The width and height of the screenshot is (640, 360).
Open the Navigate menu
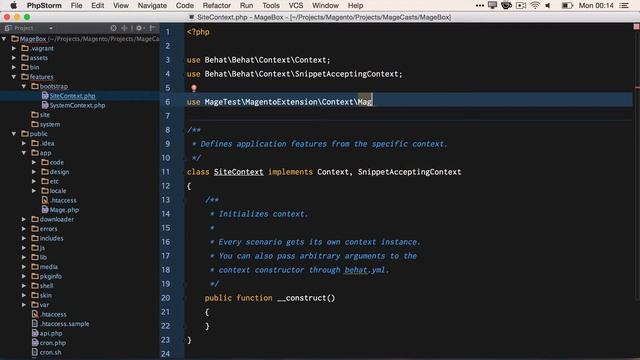[x=152, y=5]
